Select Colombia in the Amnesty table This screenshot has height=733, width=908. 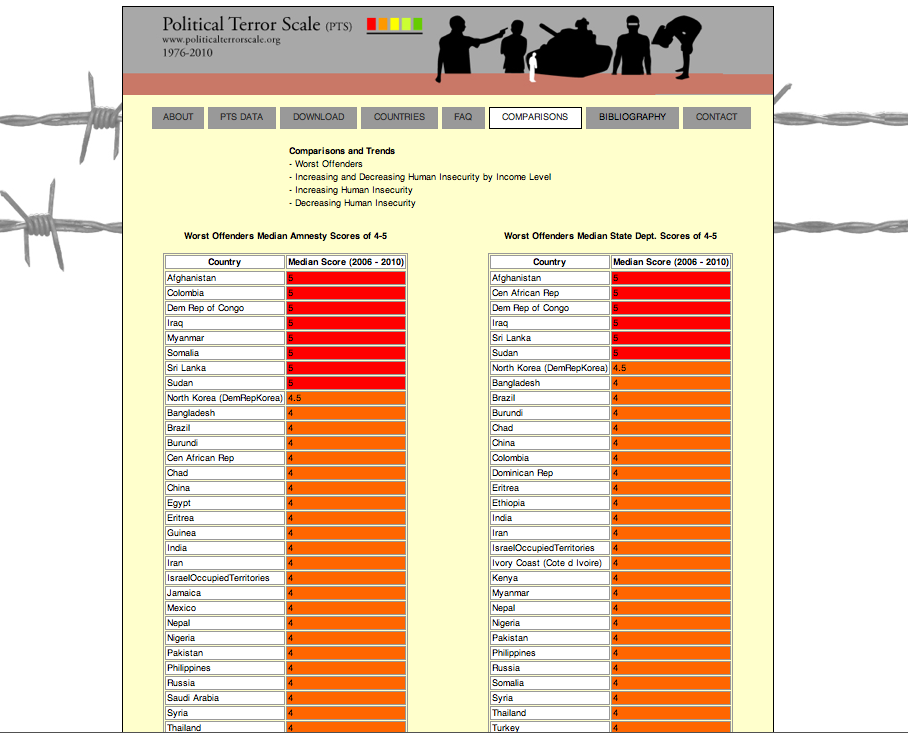pos(225,293)
